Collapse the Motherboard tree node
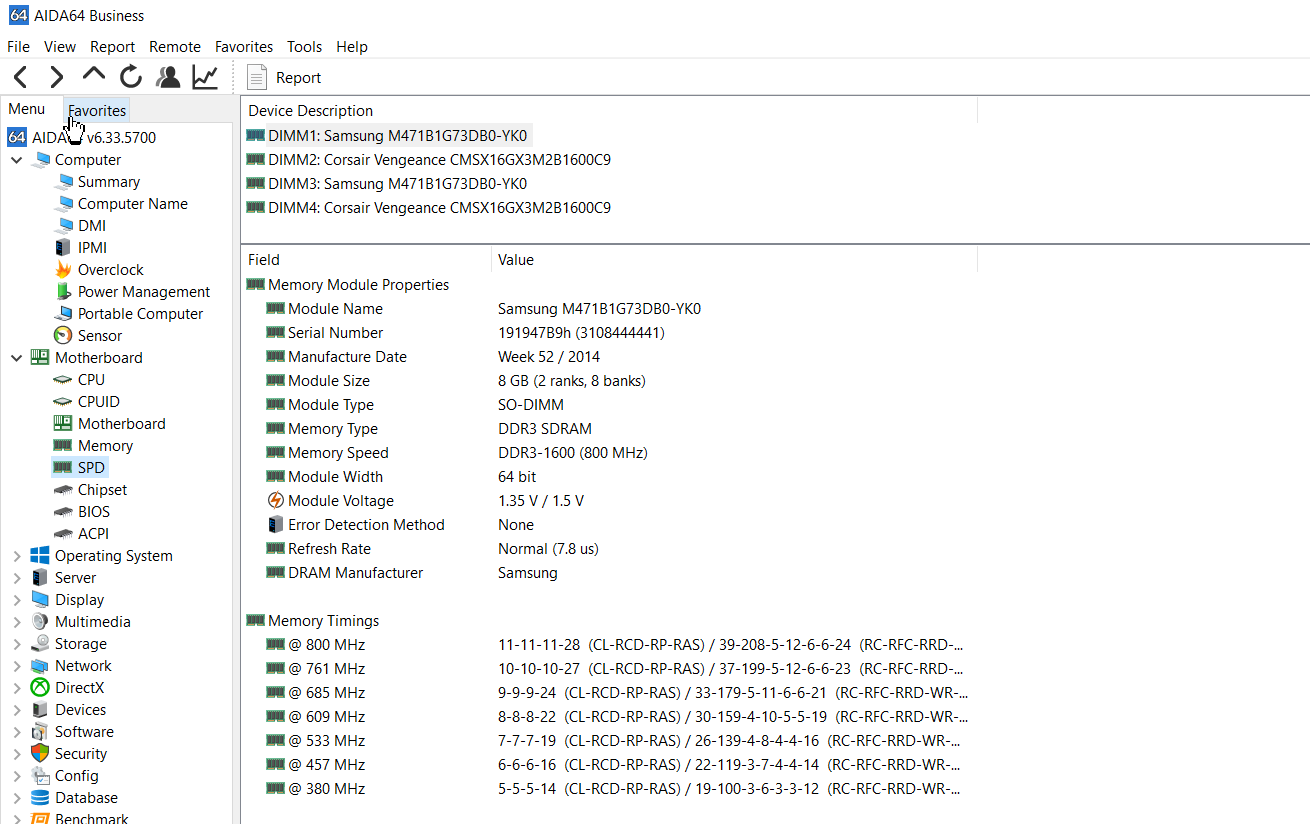Screen dimensions: 1310x824 [x=17, y=357]
